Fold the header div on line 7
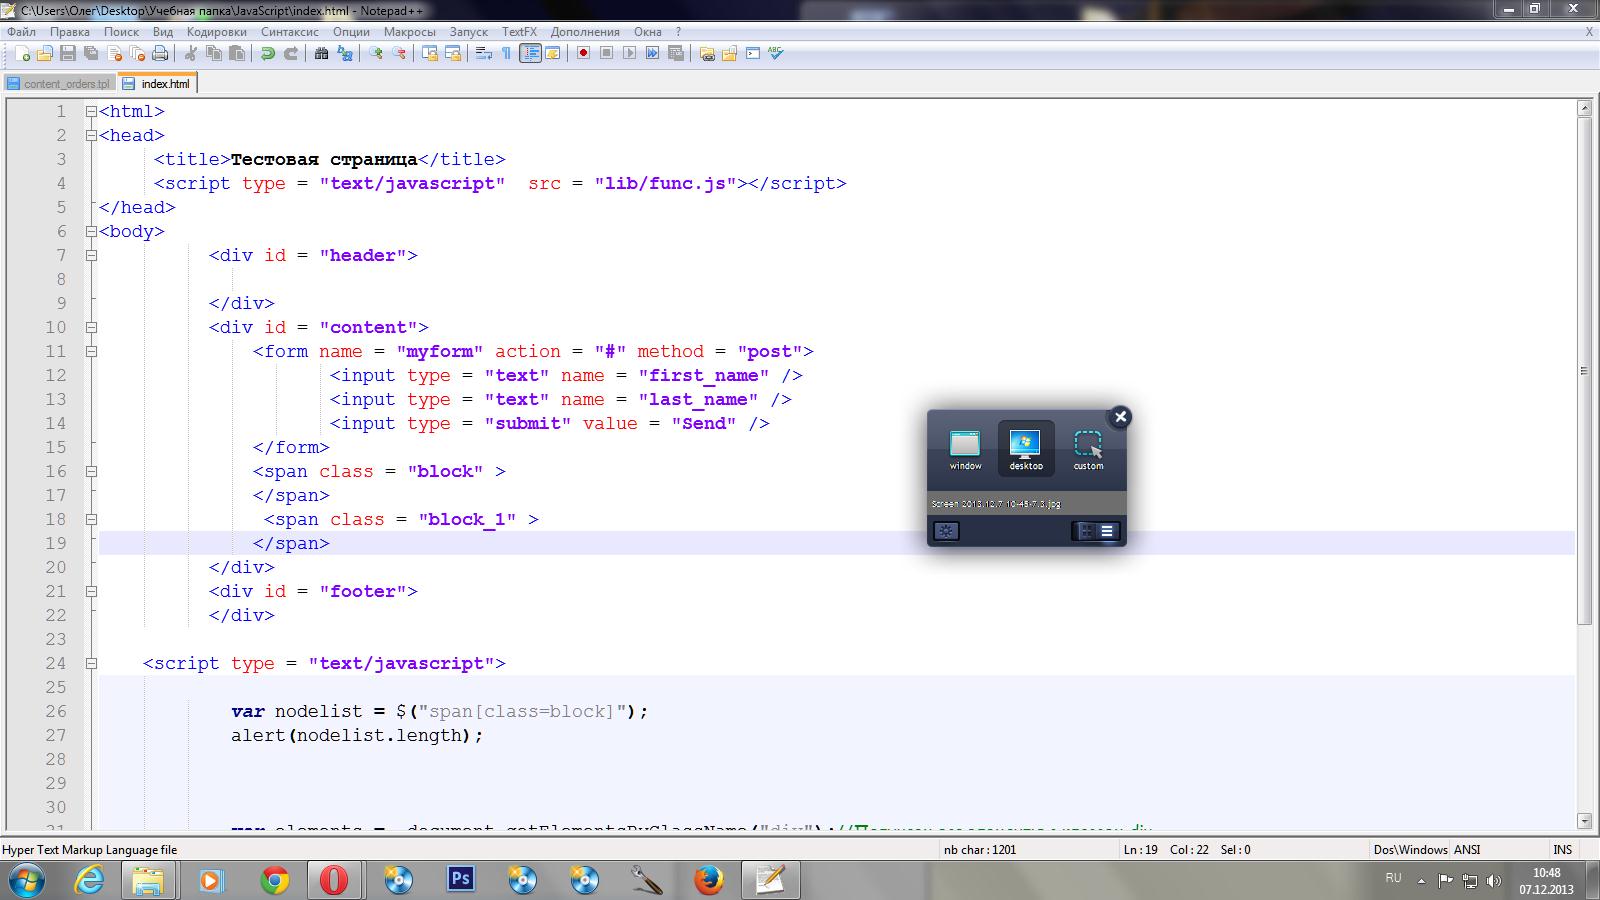This screenshot has width=1600, height=900. pyautogui.click(x=91, y=255)
